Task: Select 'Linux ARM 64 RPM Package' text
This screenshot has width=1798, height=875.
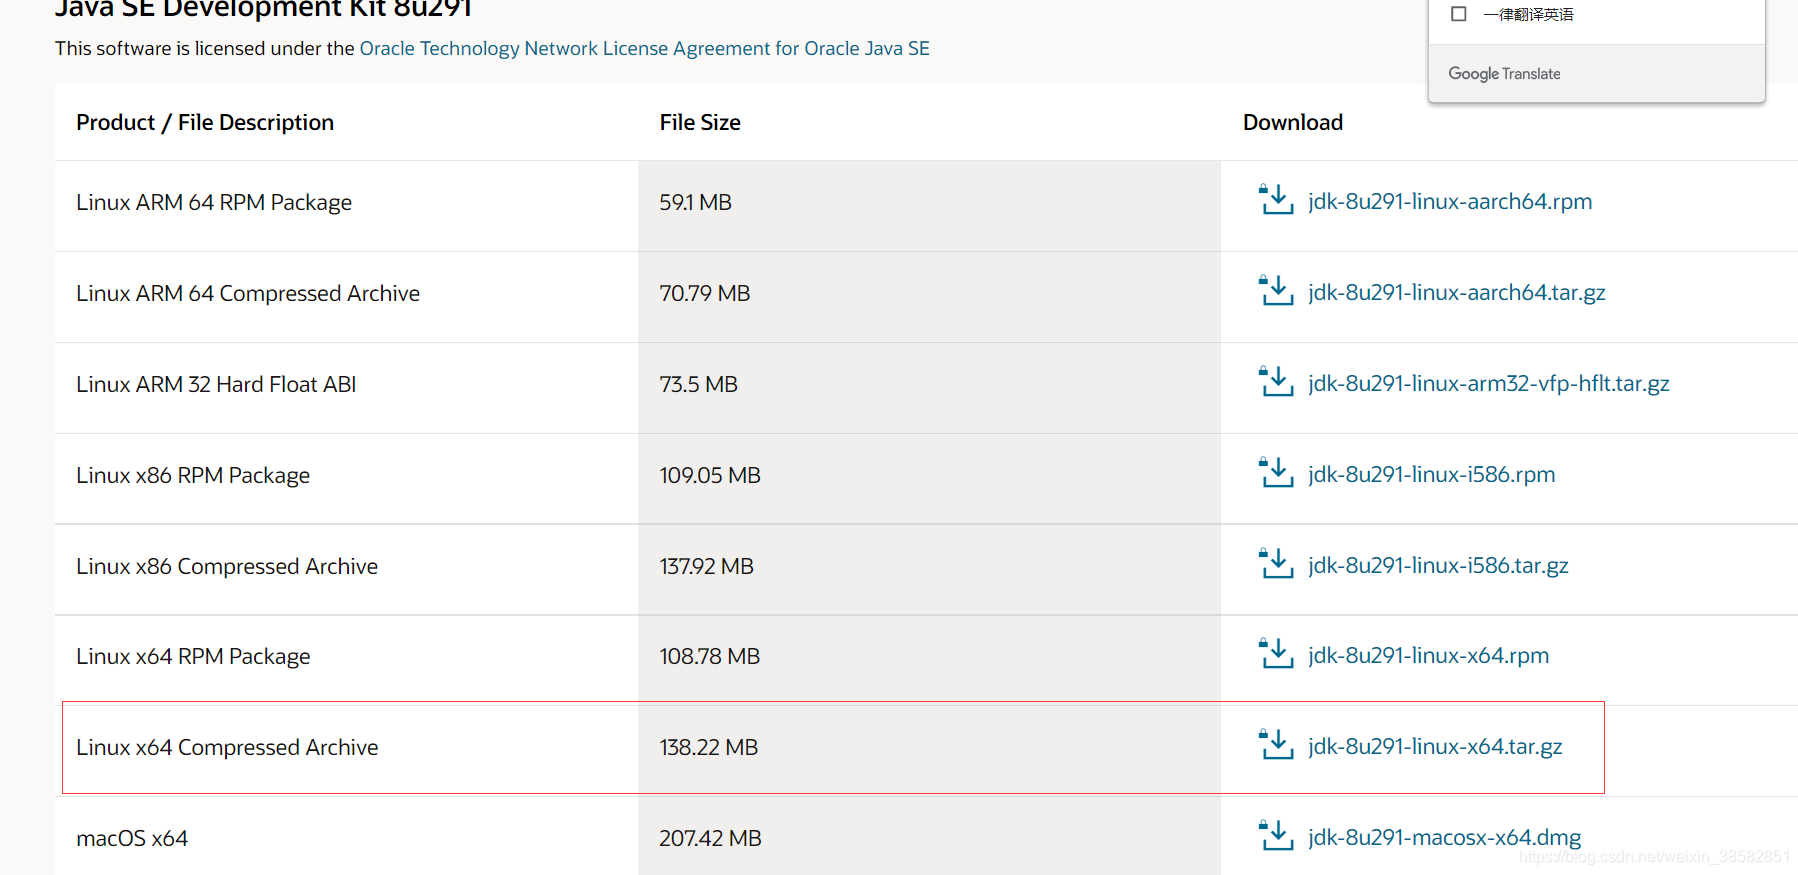Action: pyautogui.click(x=214, y=202)
